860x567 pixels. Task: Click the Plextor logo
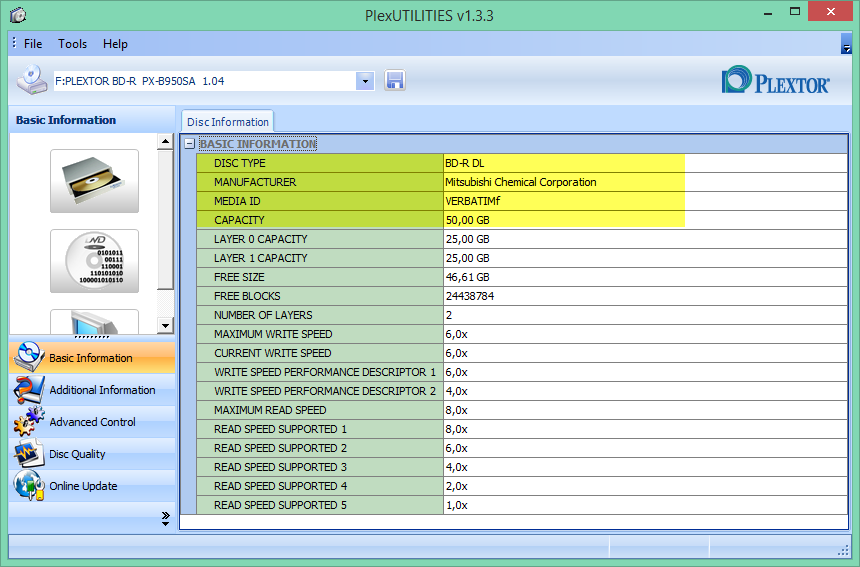(x=775, y=81)
